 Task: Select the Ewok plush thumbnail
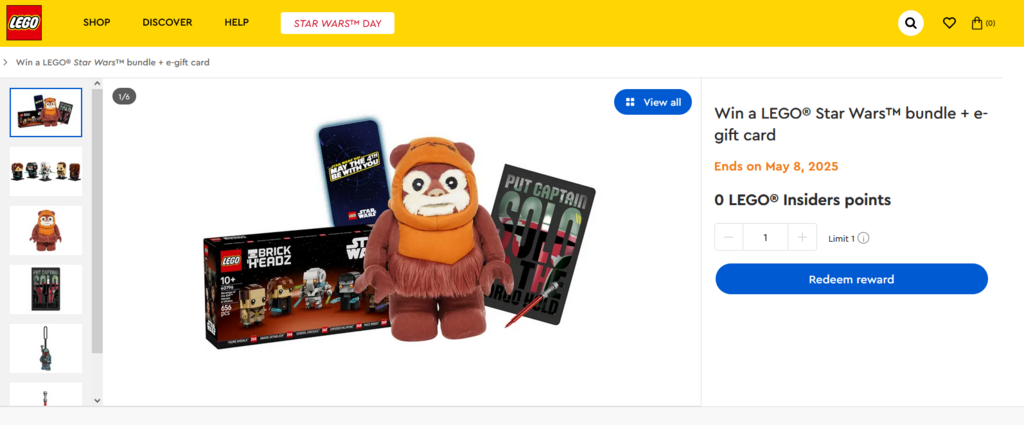tap(46, 230)
